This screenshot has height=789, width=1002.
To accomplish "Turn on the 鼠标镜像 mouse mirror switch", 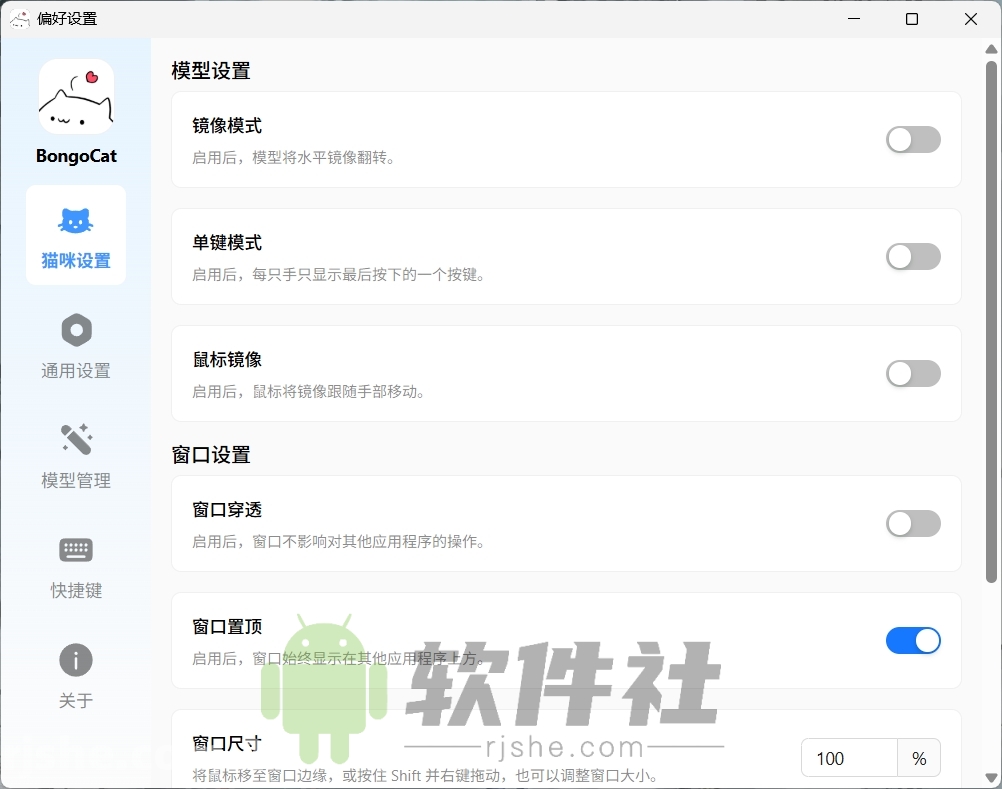I will tap(913, 373).
